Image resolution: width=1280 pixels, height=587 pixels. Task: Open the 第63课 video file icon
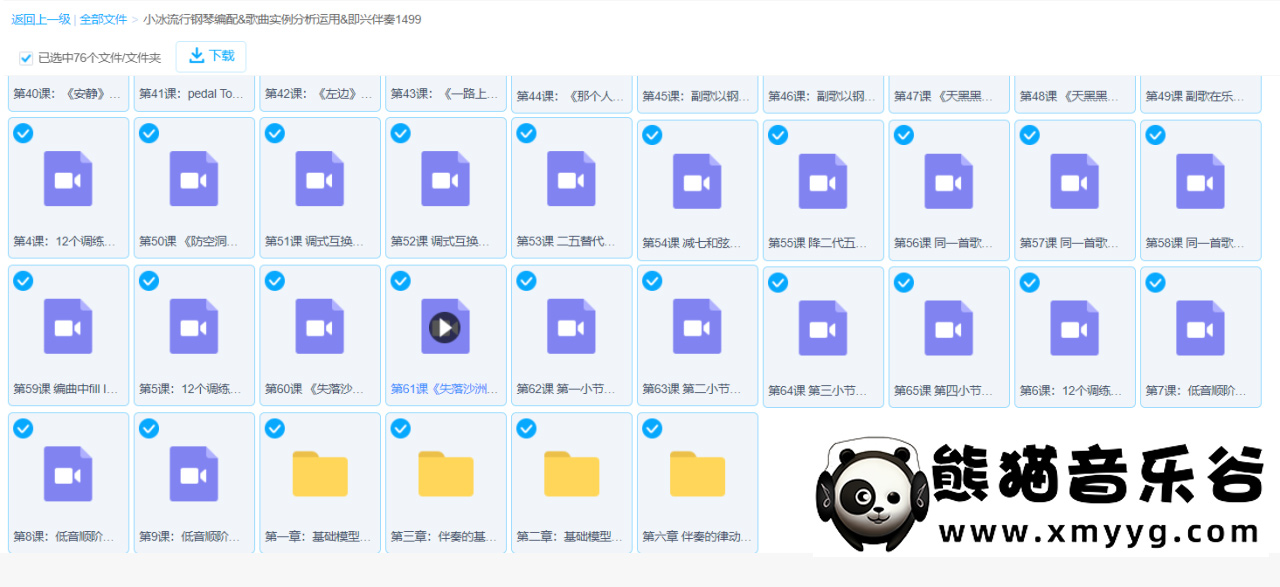[698, 327]
